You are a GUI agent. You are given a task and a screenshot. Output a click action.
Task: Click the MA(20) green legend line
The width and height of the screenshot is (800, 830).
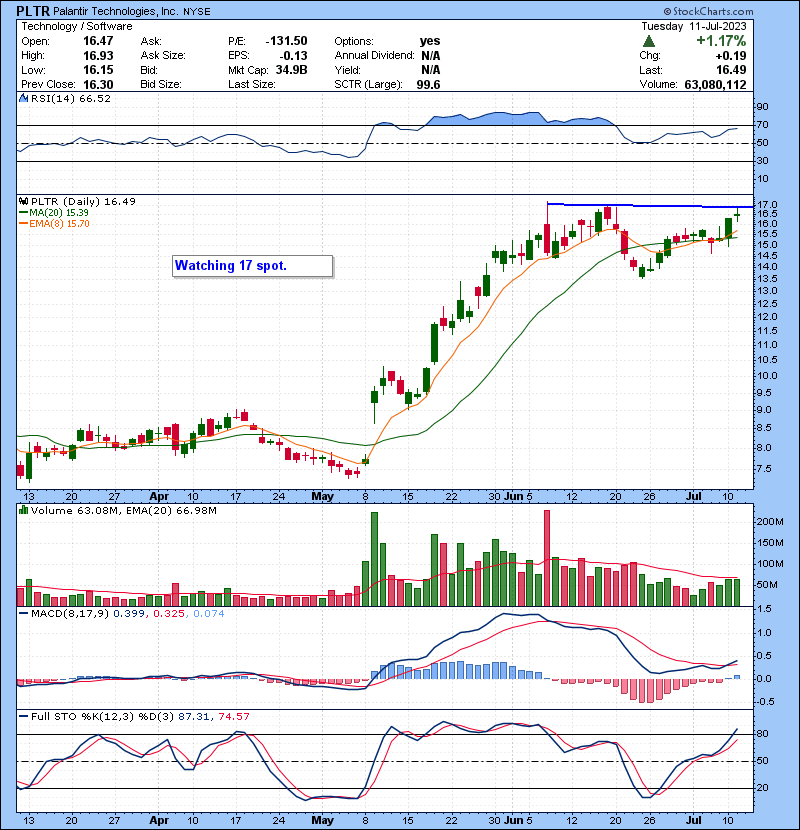(22, 213)
